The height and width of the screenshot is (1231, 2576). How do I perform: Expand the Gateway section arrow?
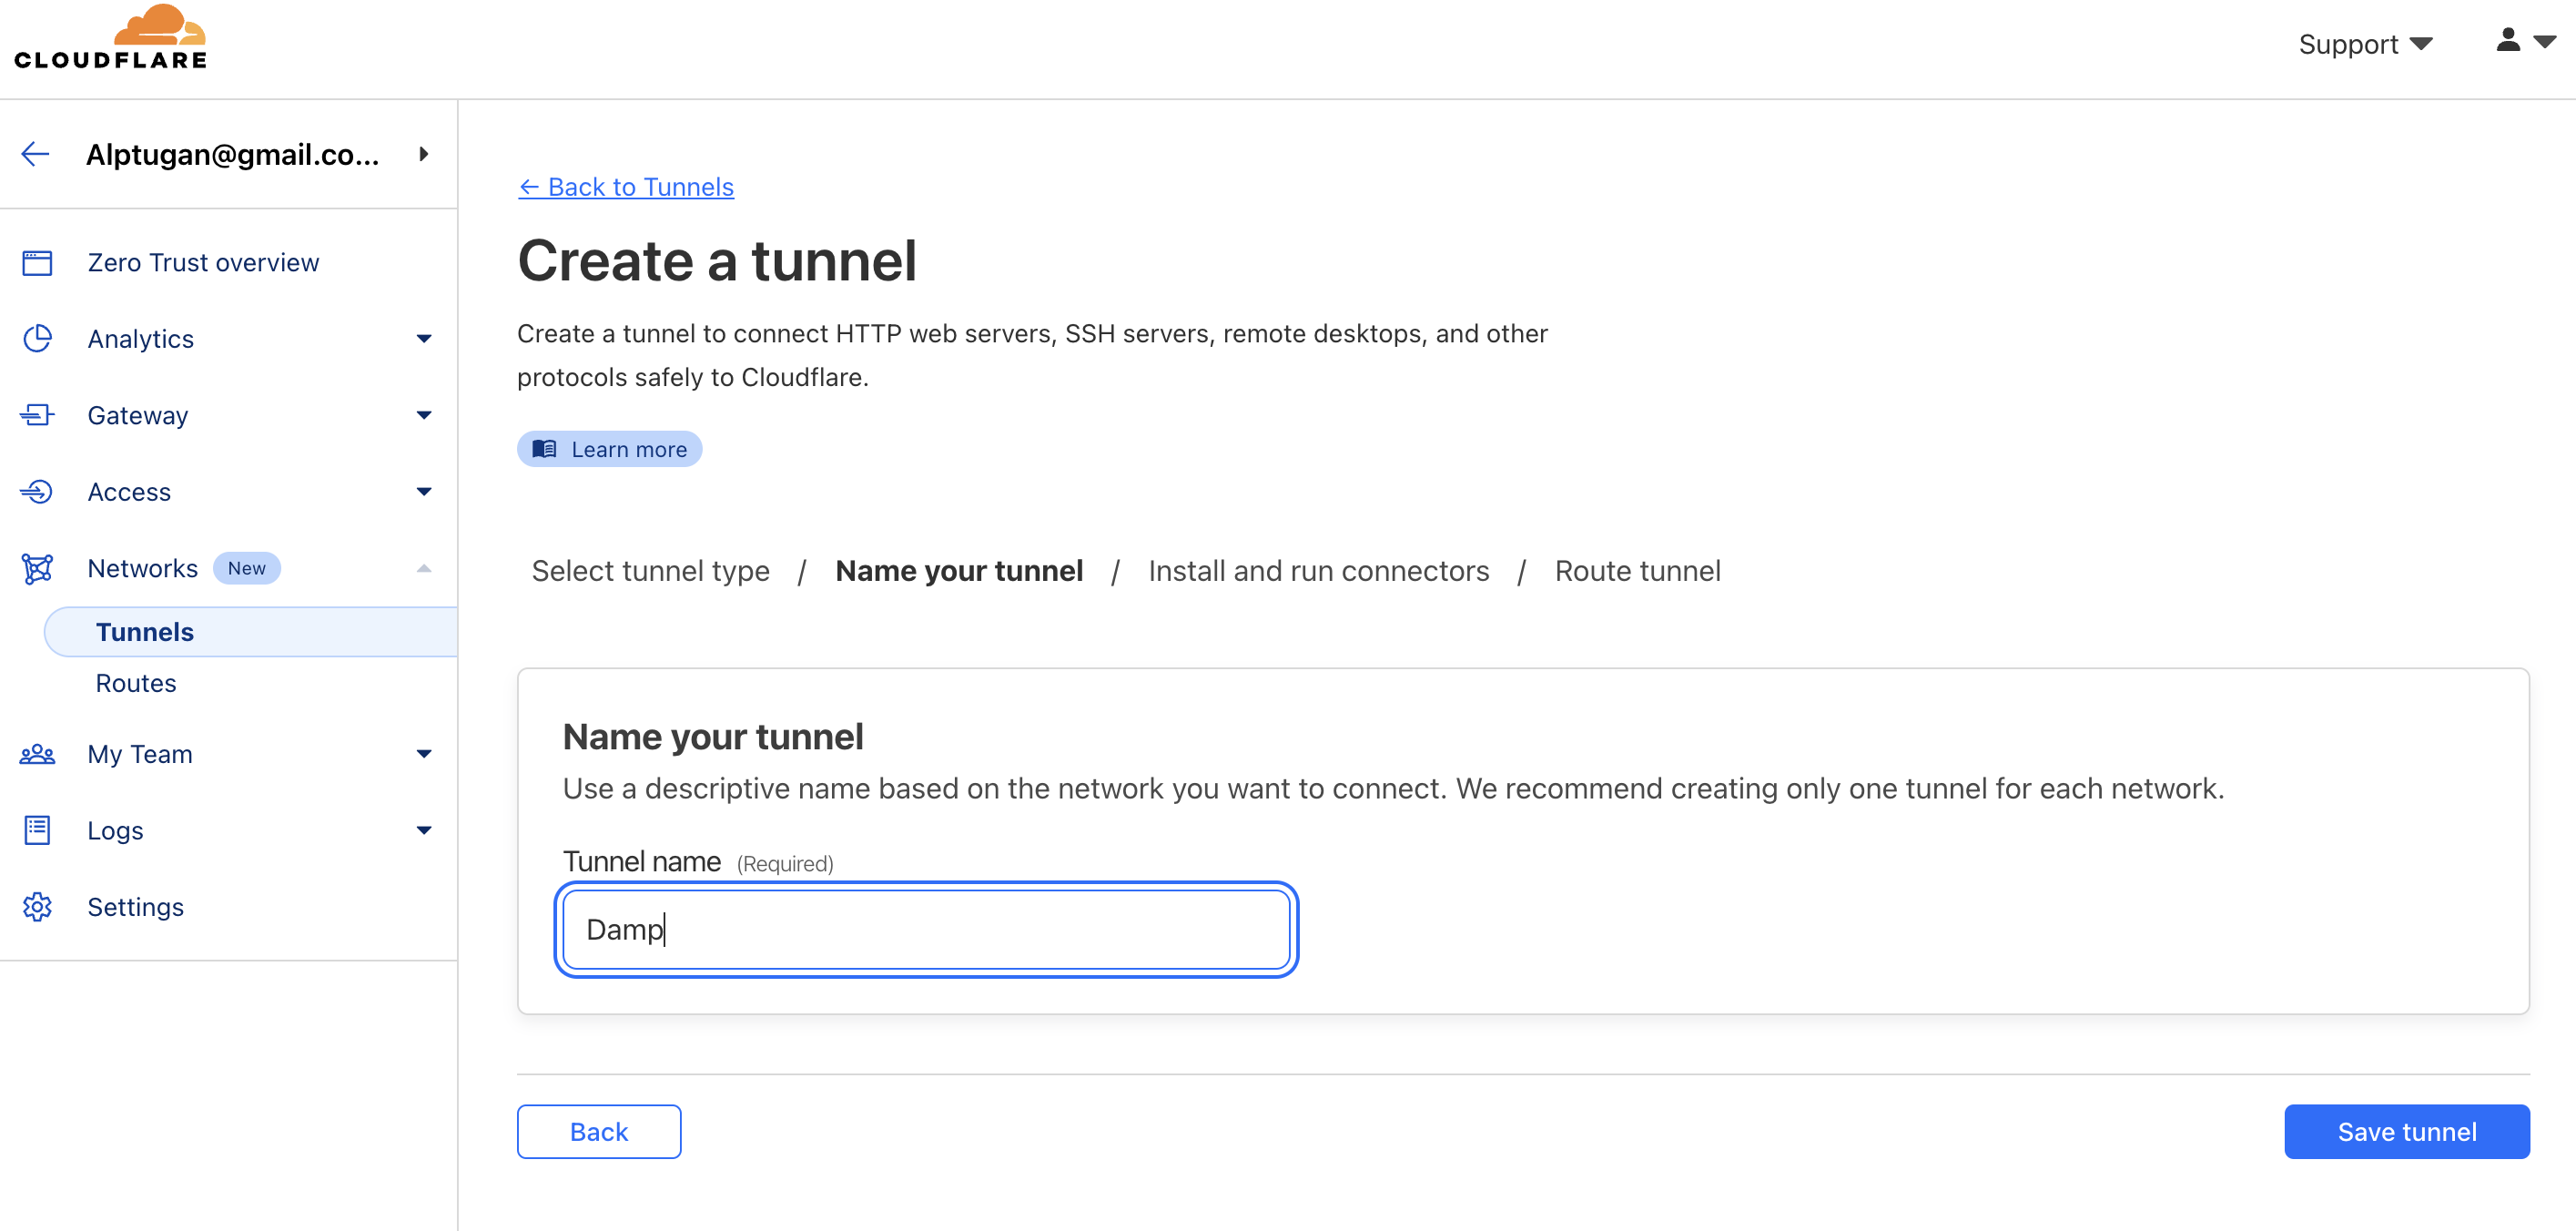(424, 415)
